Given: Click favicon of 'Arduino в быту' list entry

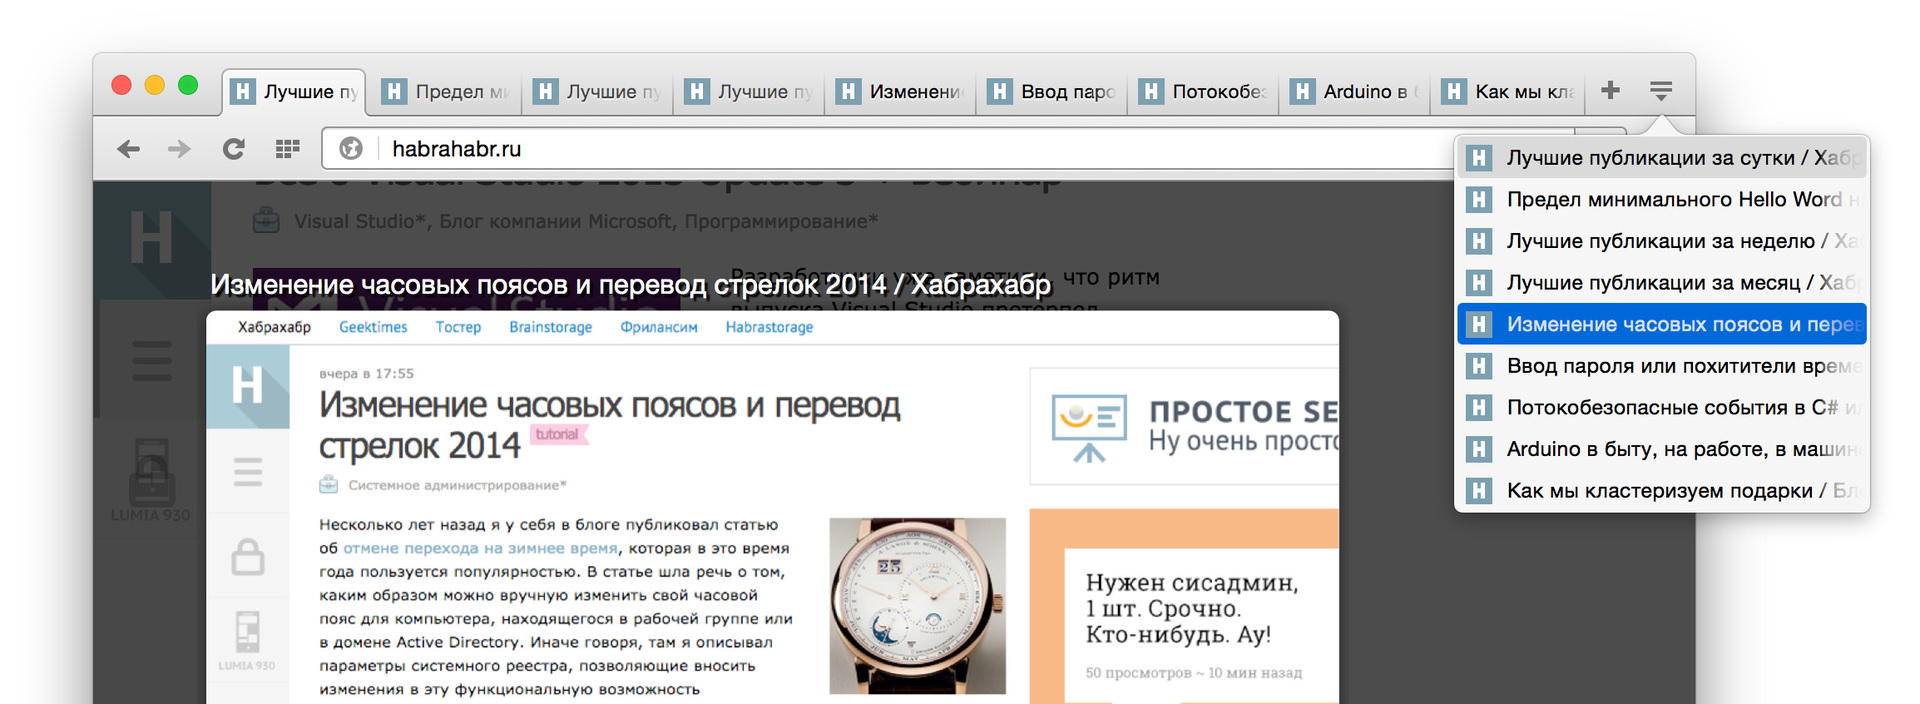Looking at the screenshot, I should [1479, 449].
